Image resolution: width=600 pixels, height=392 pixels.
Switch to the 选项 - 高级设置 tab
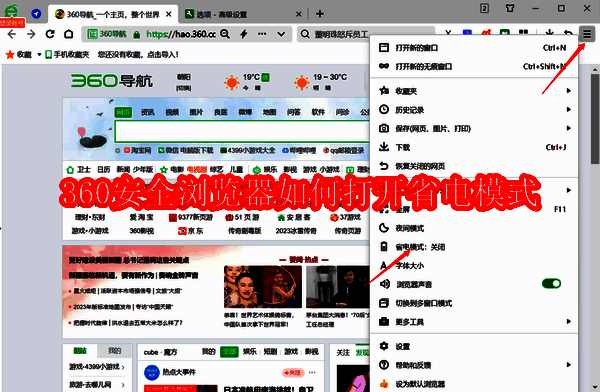(243, 14)
